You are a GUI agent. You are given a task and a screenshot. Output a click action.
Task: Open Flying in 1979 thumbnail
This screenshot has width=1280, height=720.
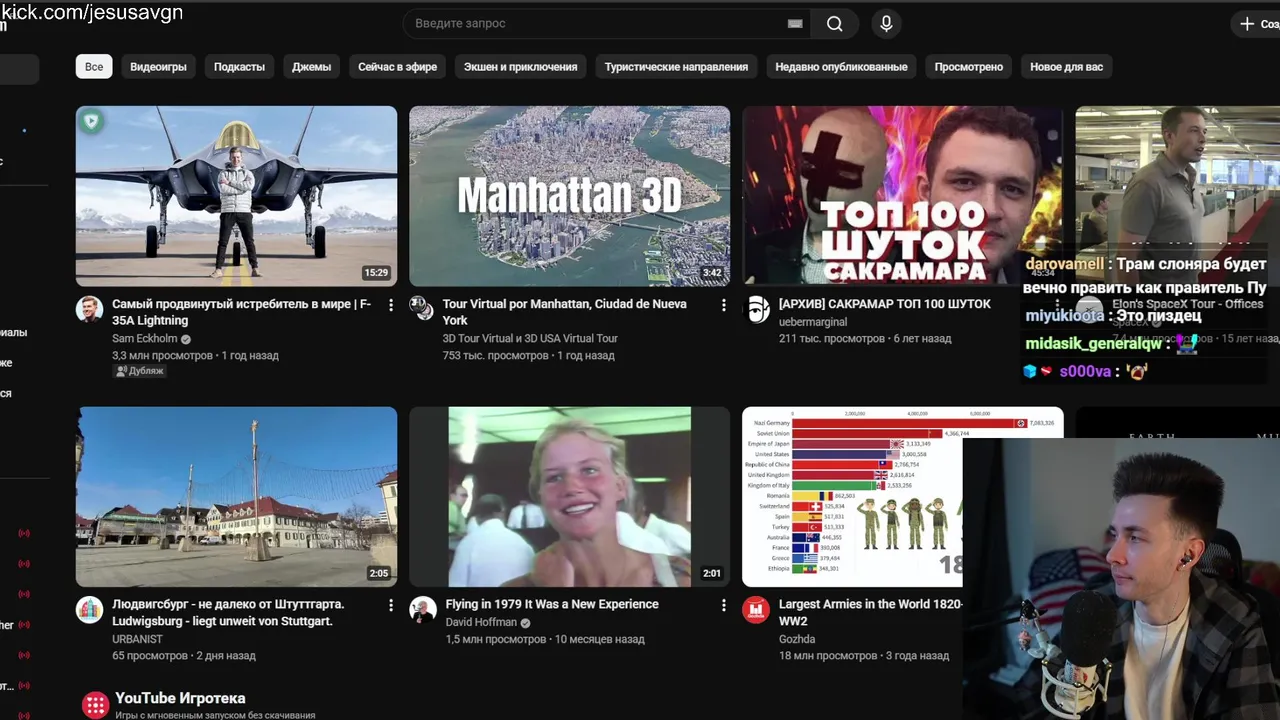click(569, 496)
